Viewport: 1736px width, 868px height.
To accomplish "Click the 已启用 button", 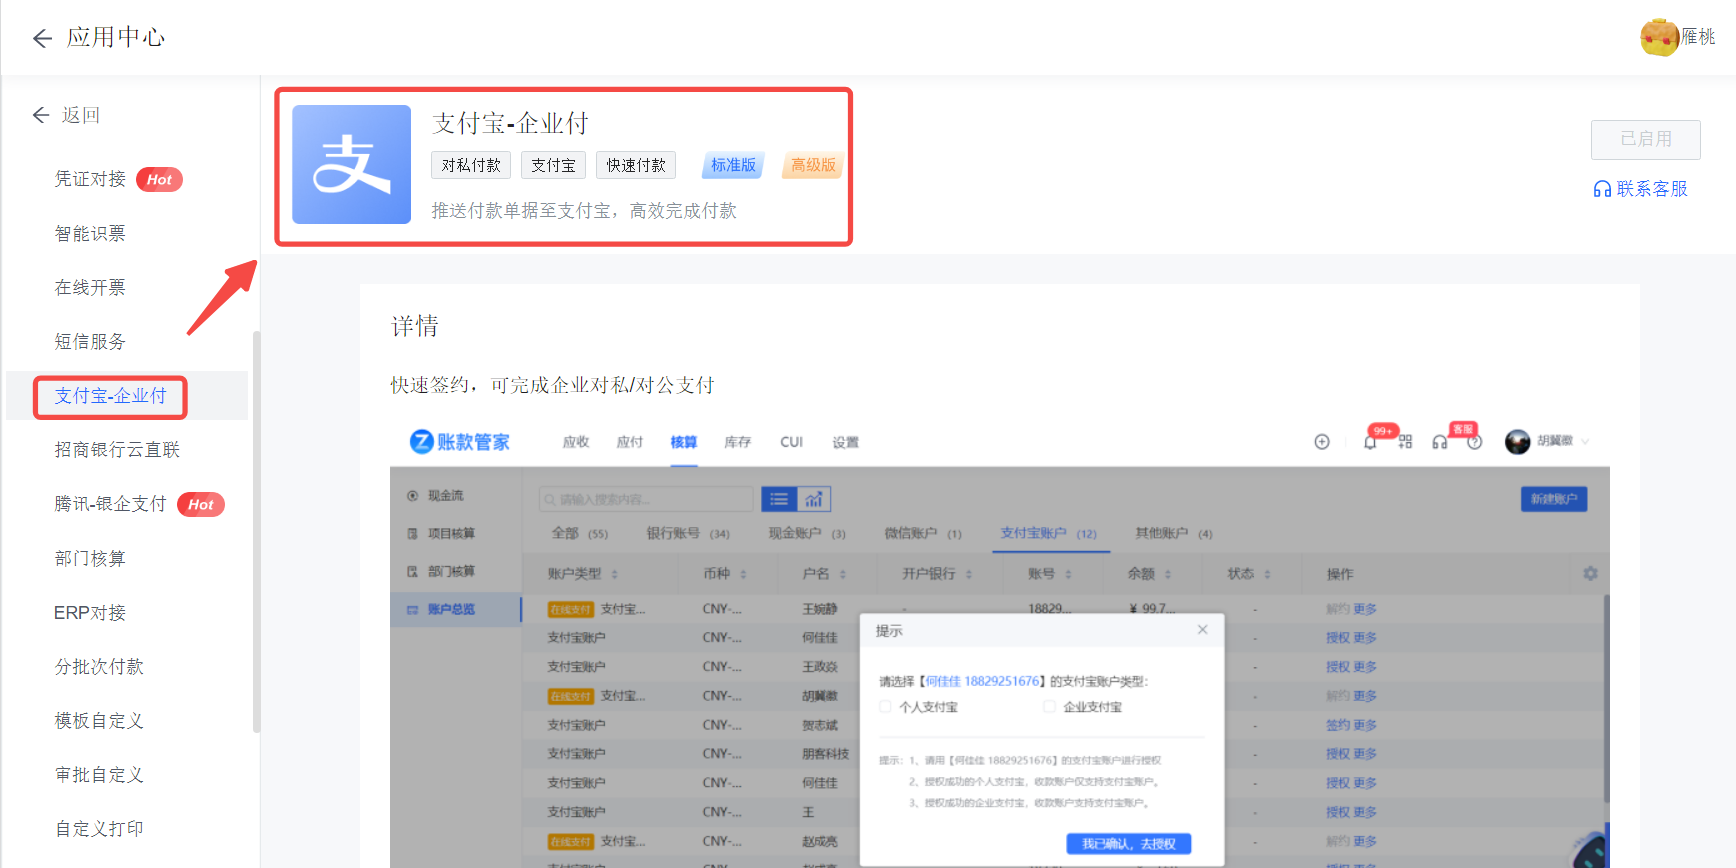I will tap(1646, 139).
